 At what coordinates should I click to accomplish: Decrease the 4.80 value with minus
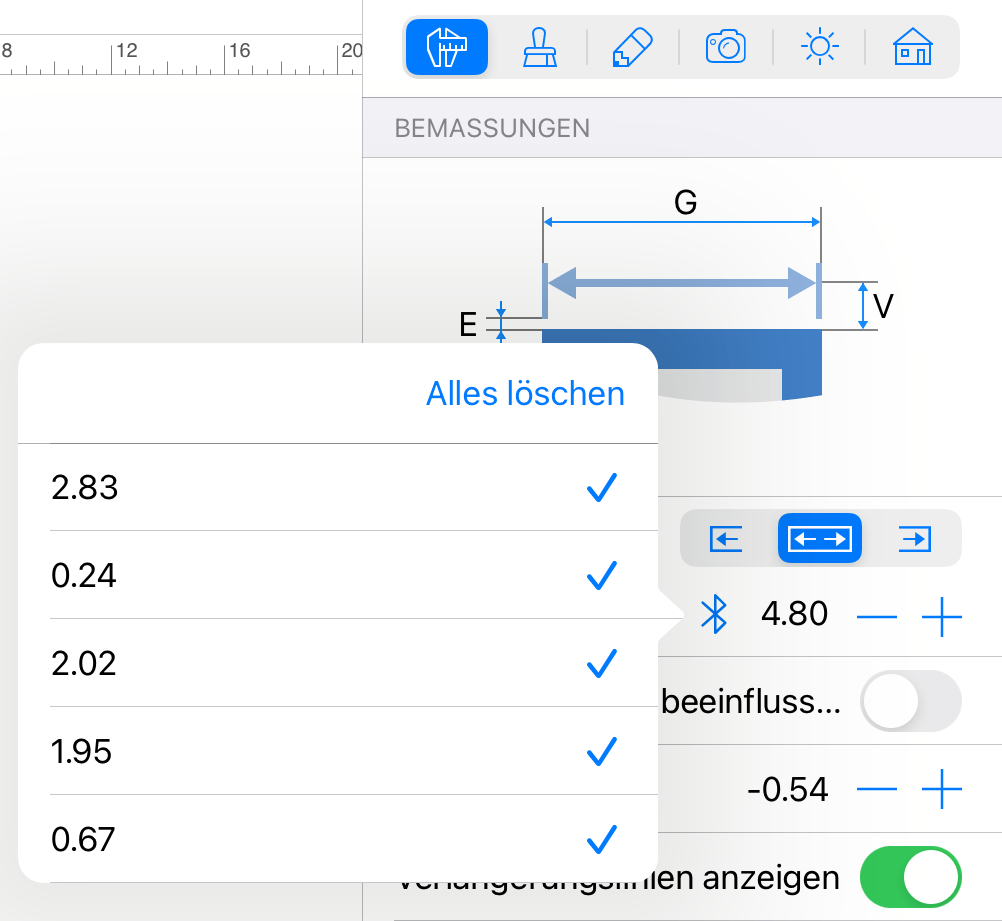point(876,617)
